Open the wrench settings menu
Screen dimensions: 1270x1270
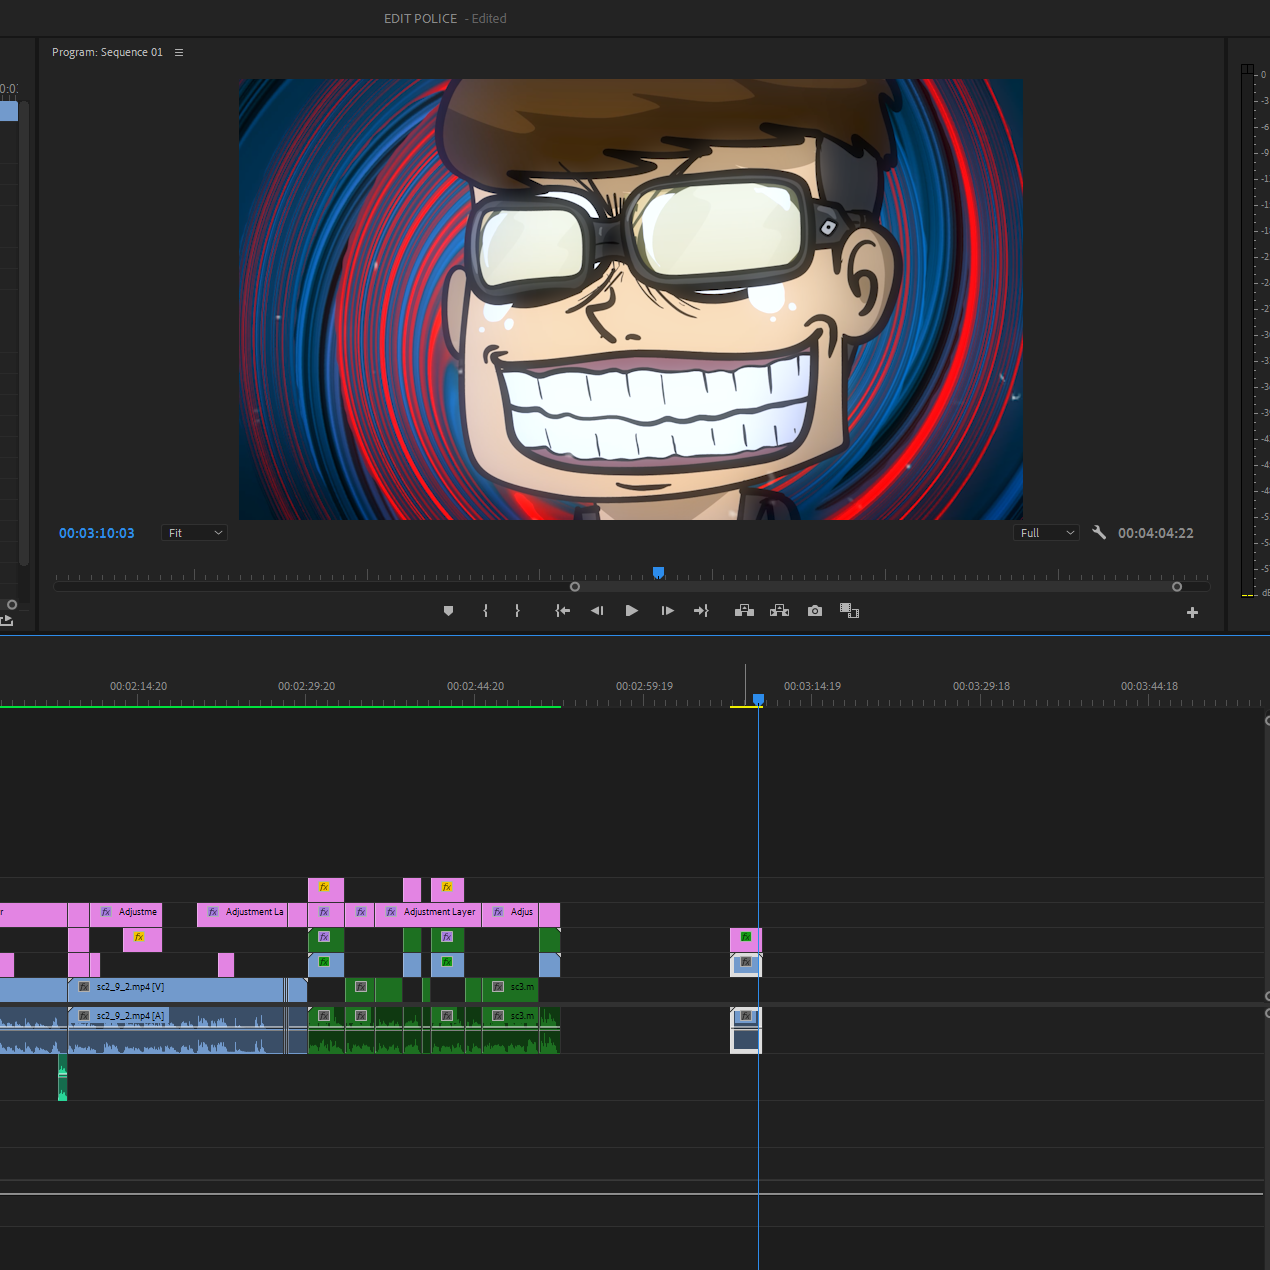[x=1099, y=533]
